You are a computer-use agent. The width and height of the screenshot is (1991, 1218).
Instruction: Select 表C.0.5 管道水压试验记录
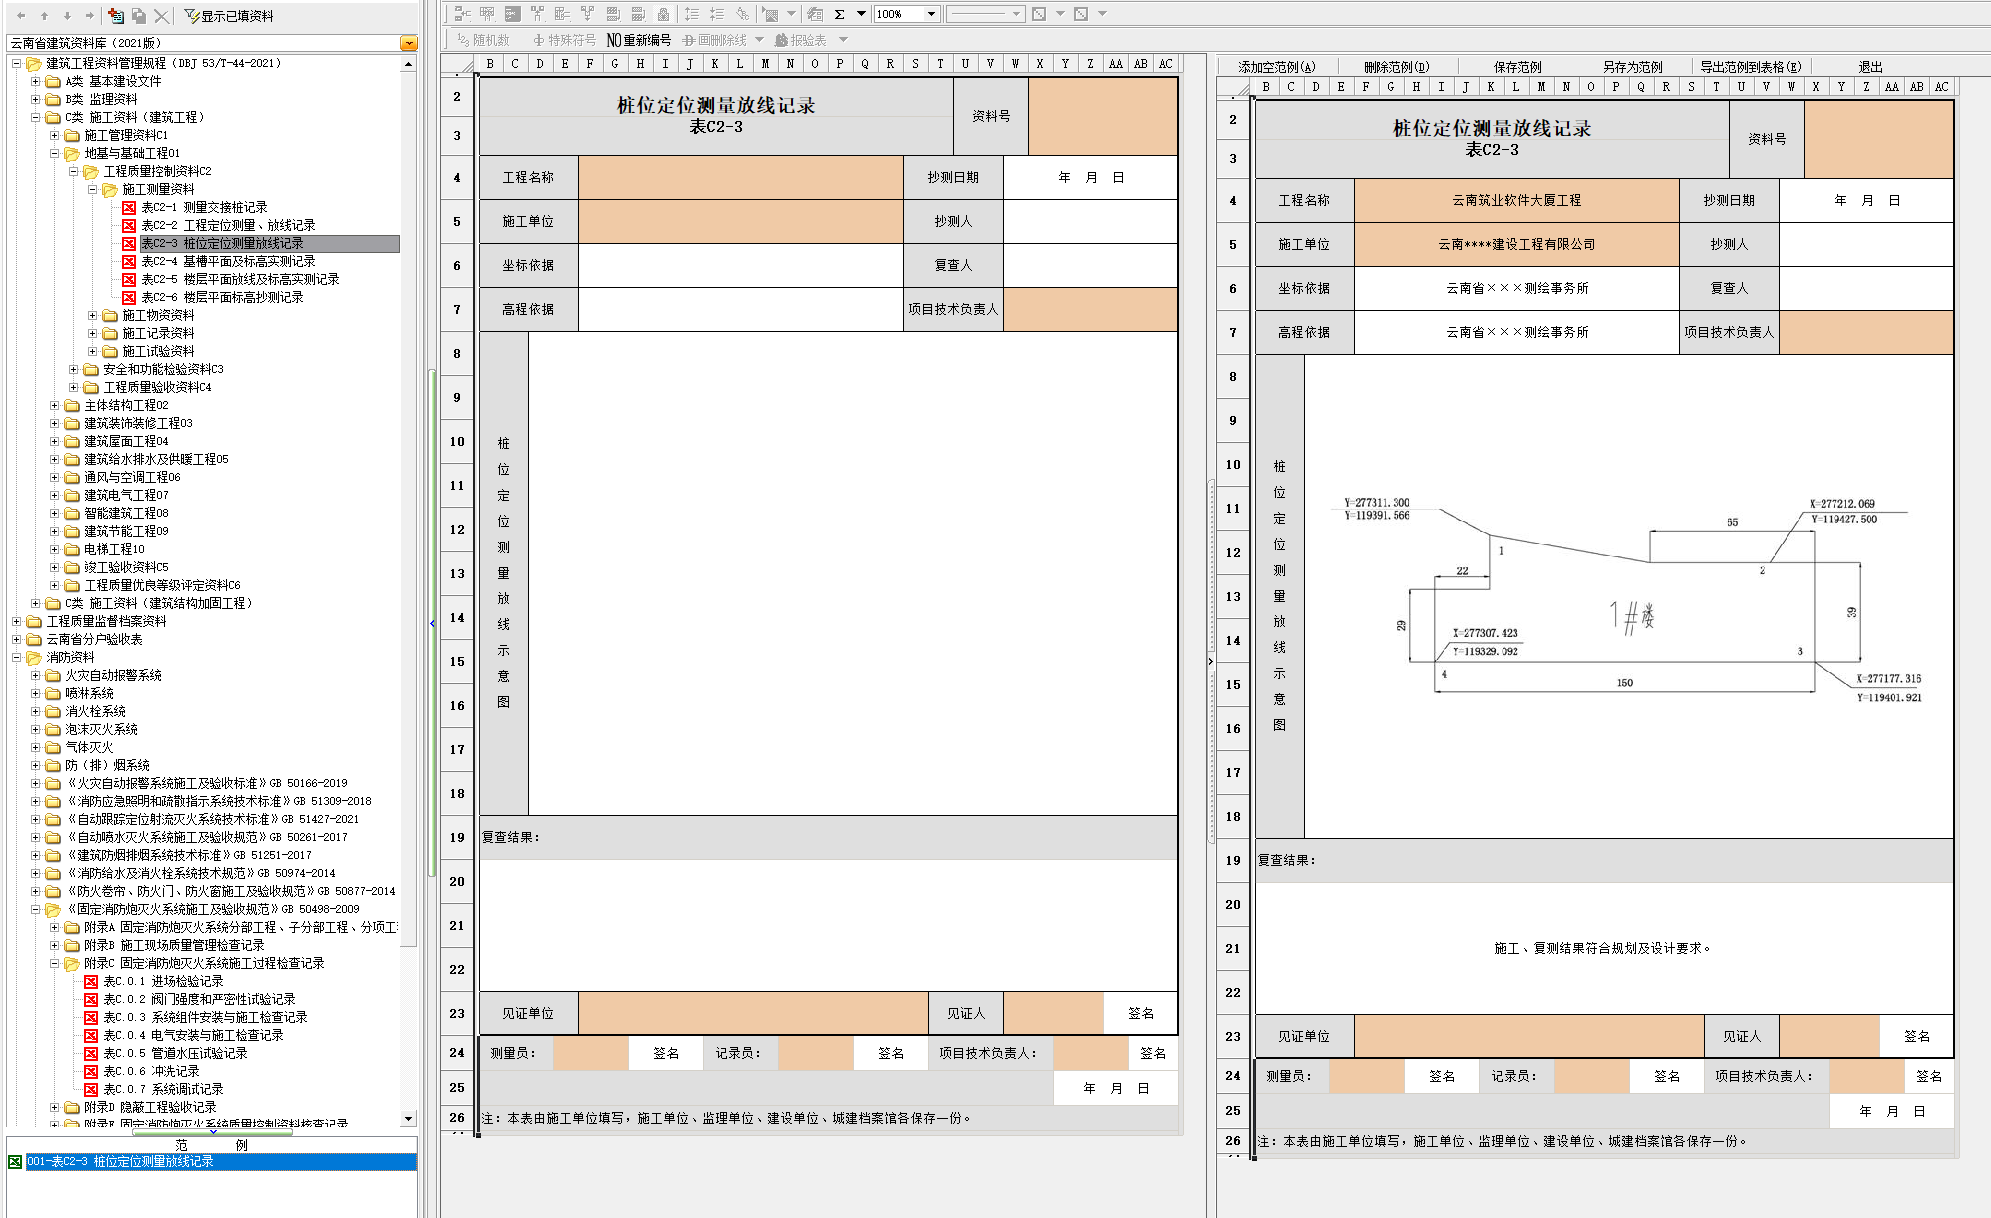click(x=175, y=1053)
